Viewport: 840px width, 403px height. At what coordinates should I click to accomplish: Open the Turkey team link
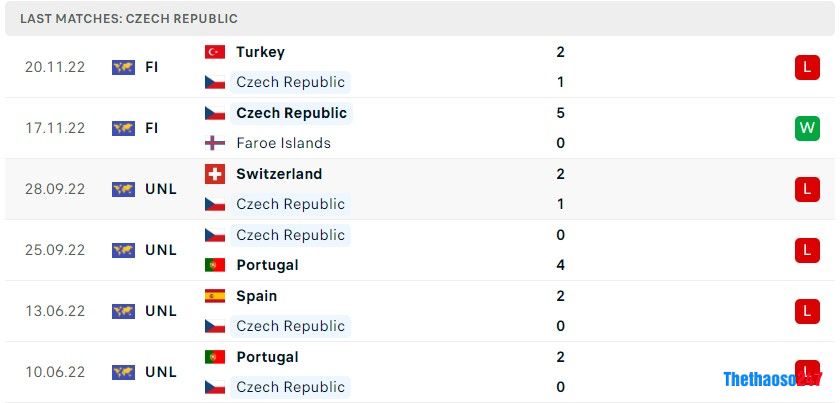(260, 52)
